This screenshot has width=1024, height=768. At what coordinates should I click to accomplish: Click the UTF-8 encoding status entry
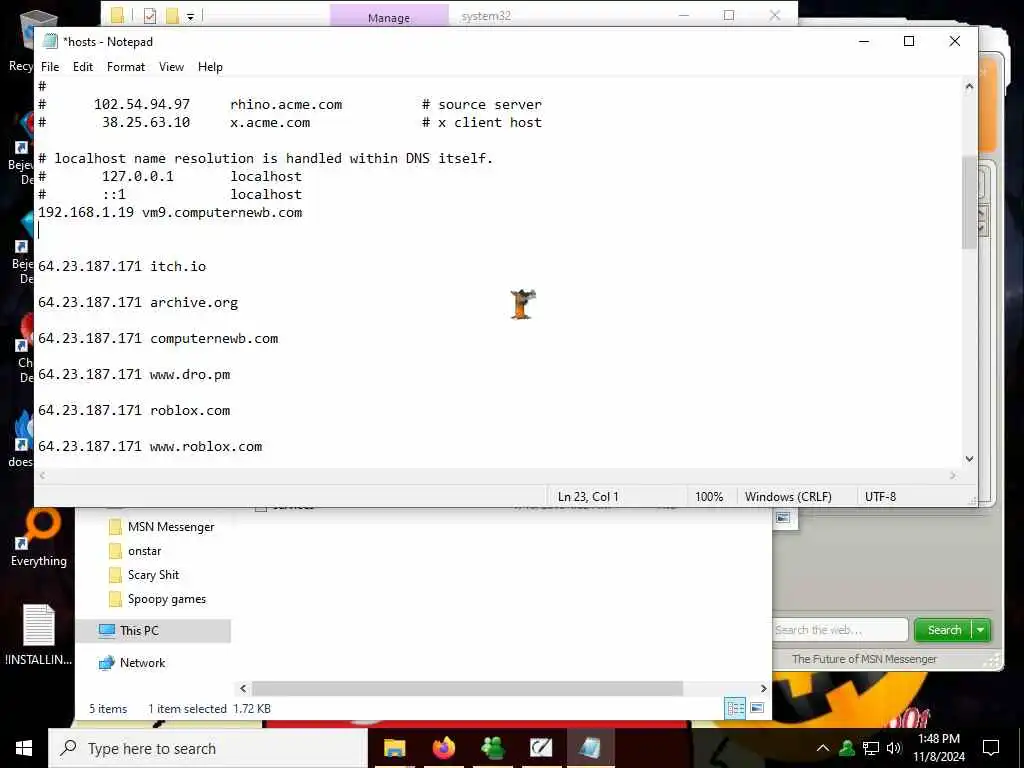(880, 496)
